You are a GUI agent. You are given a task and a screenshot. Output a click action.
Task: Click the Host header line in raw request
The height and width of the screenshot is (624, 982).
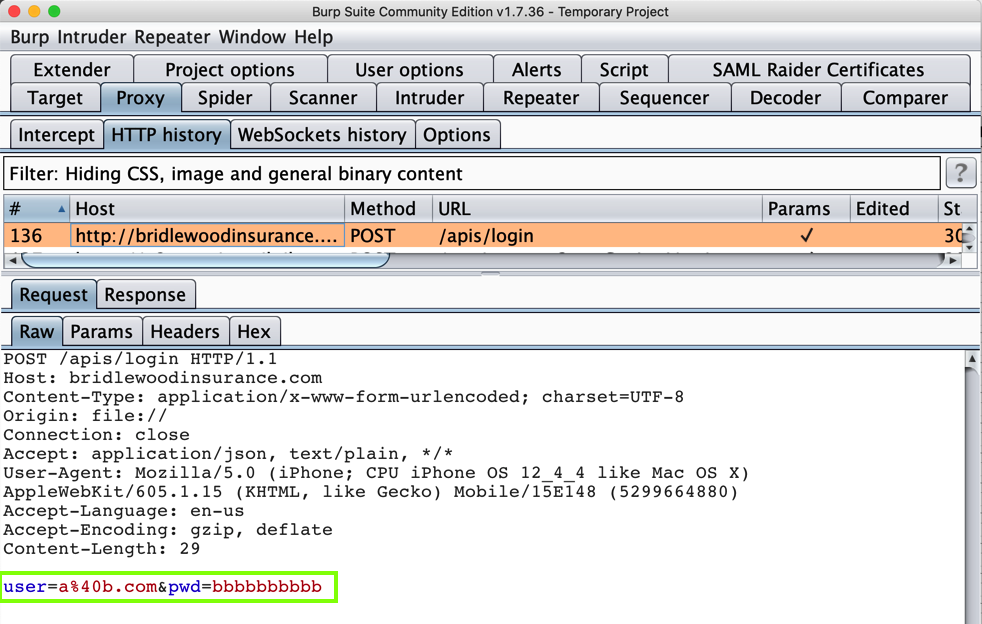[x=163, y=378]
